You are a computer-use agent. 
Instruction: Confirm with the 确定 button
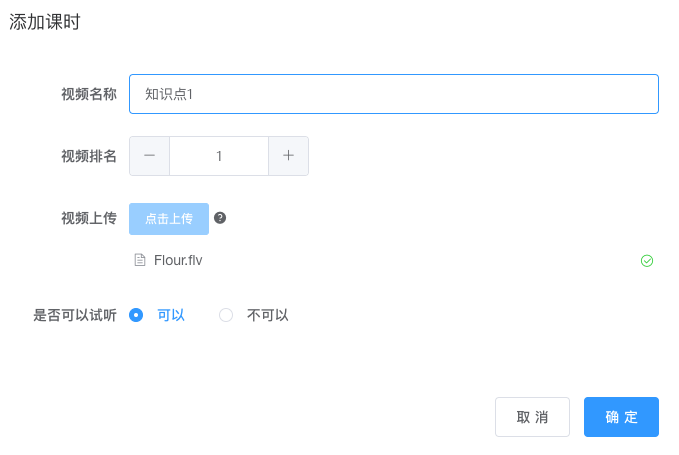click(x=621, y=417)
